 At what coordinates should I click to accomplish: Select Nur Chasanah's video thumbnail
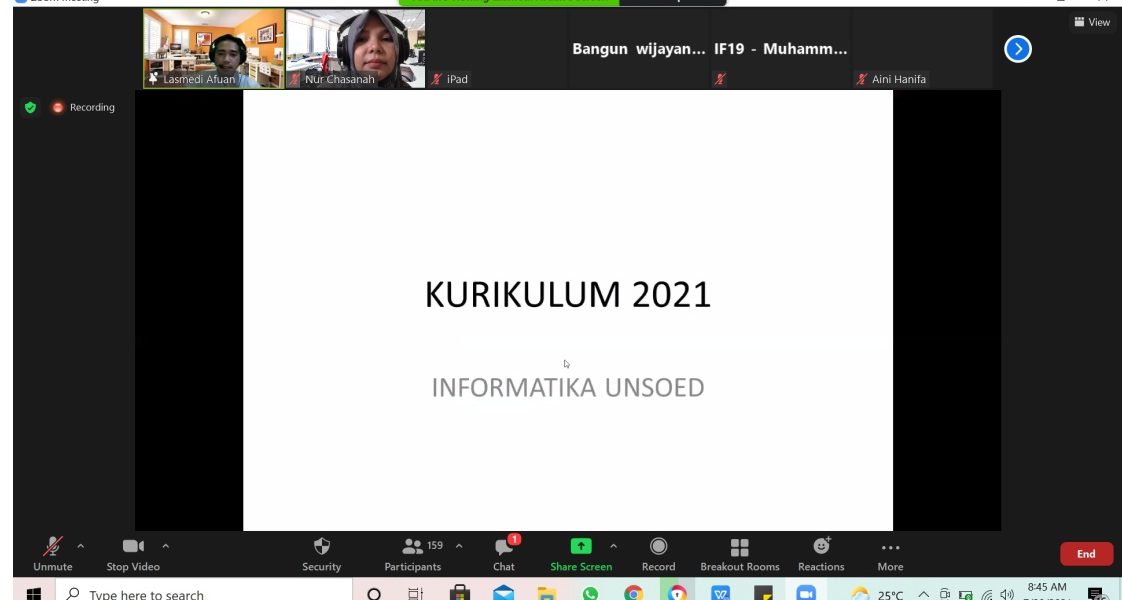355,49
